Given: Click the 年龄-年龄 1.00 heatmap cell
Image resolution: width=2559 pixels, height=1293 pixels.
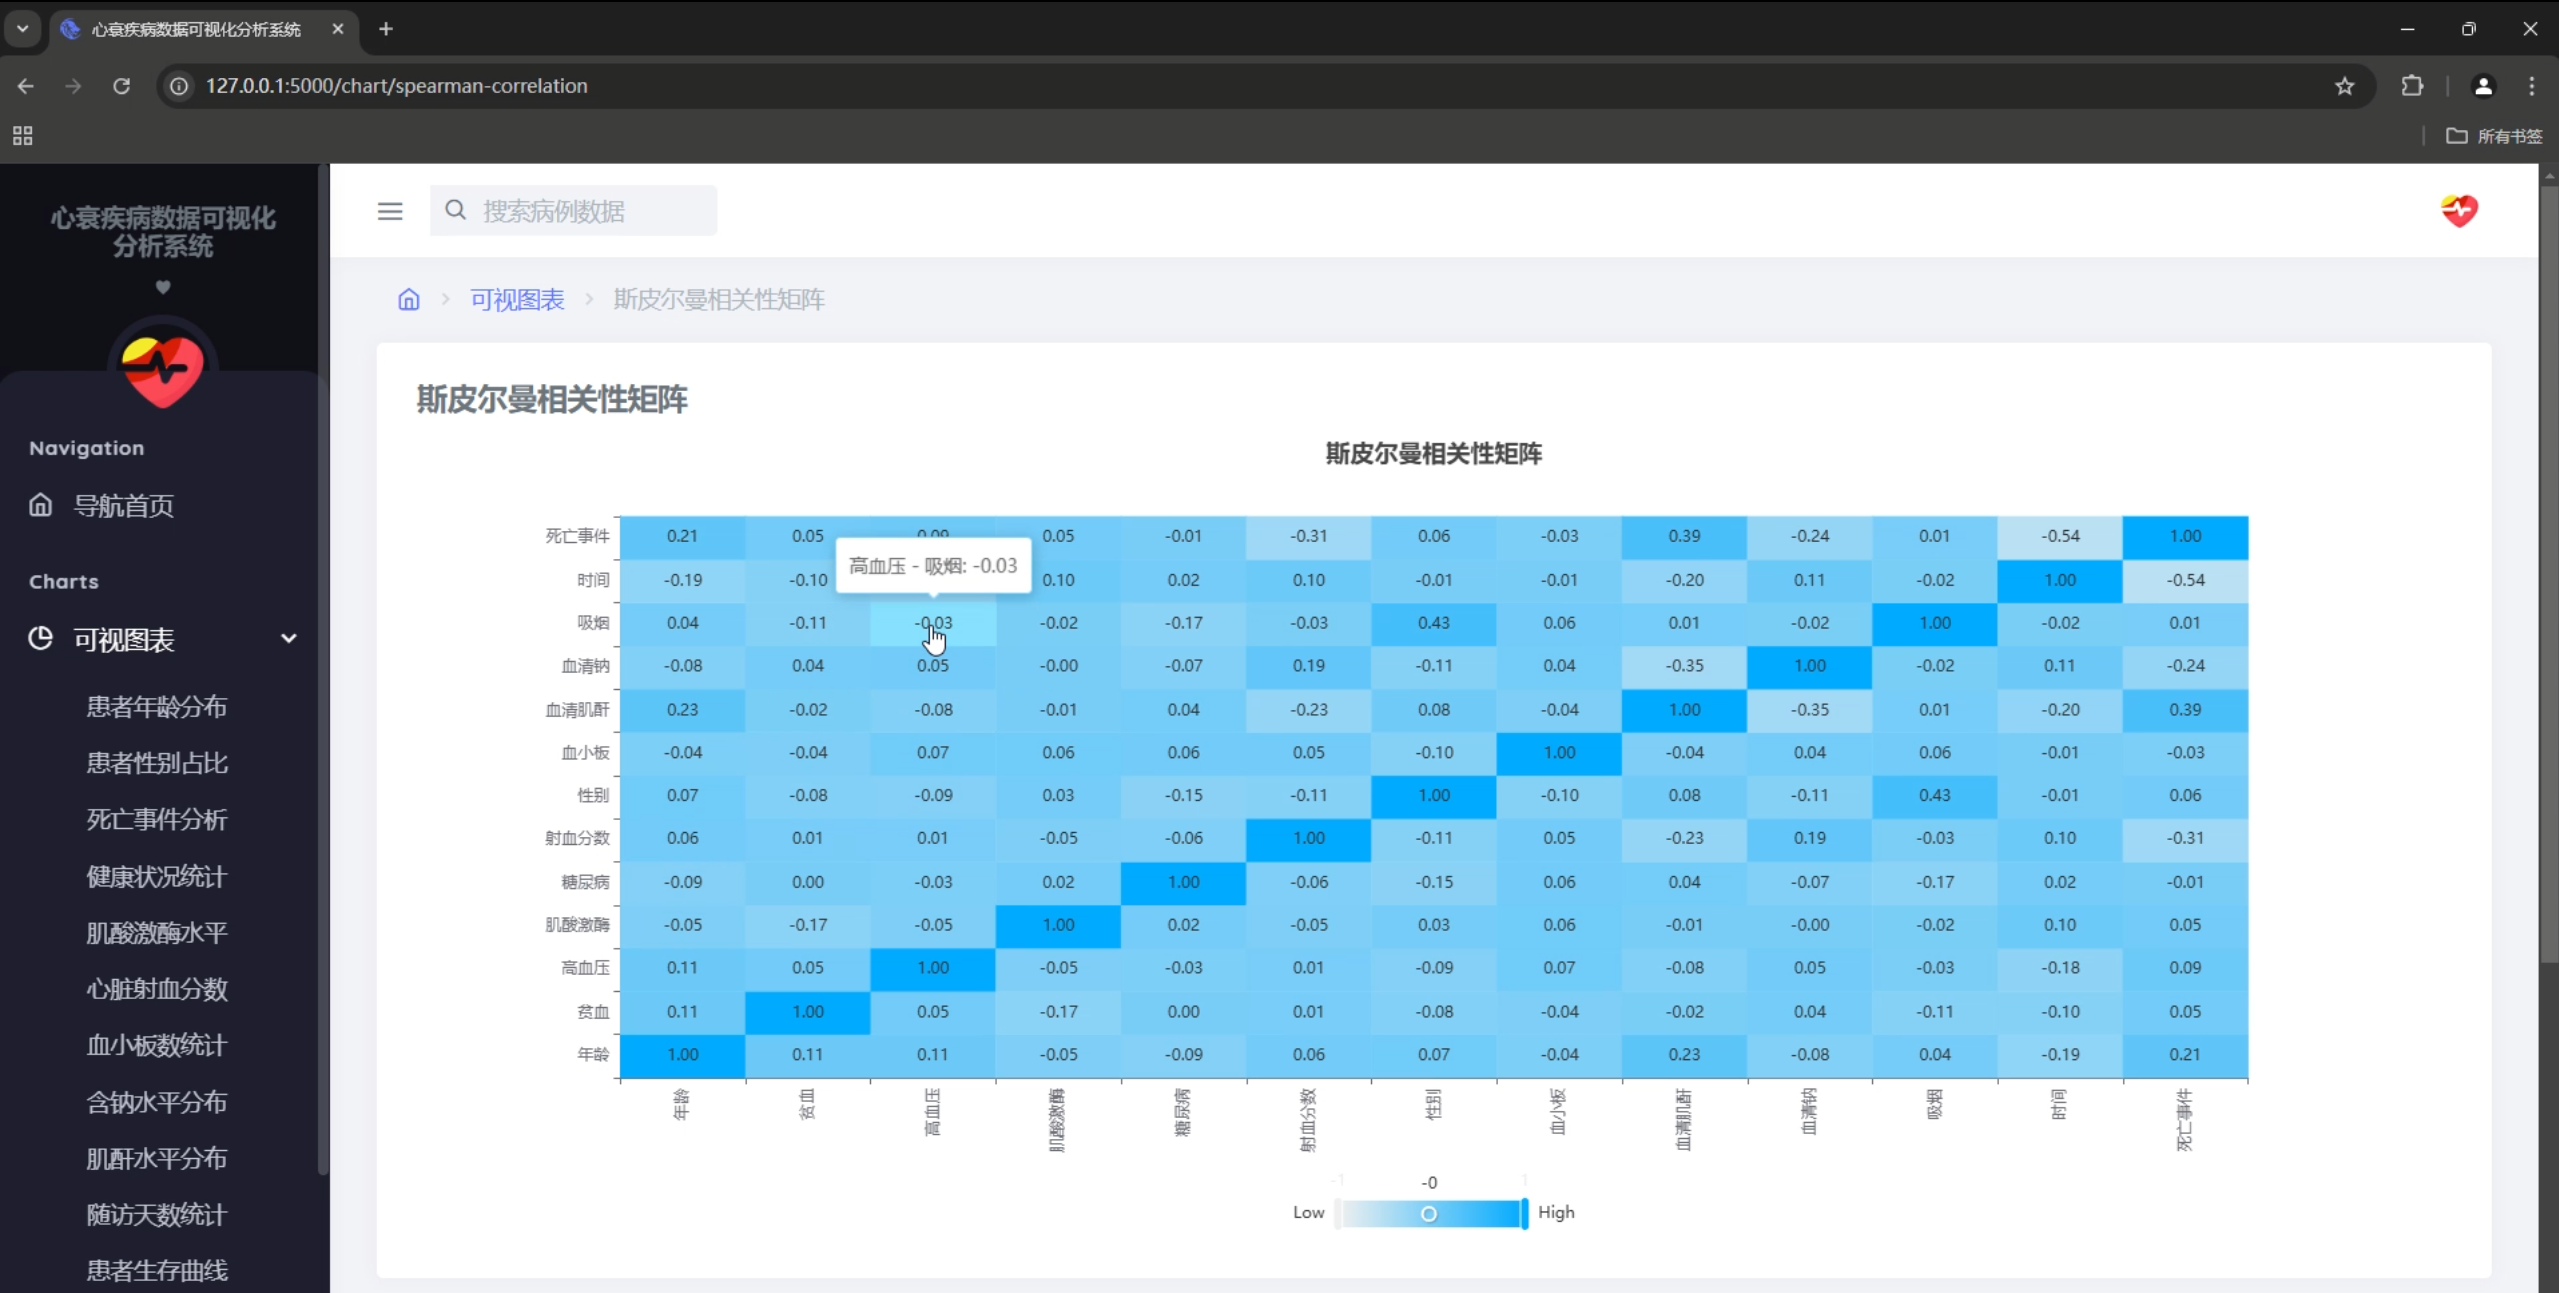Looking at the screenshot, I should point(683,1055).
